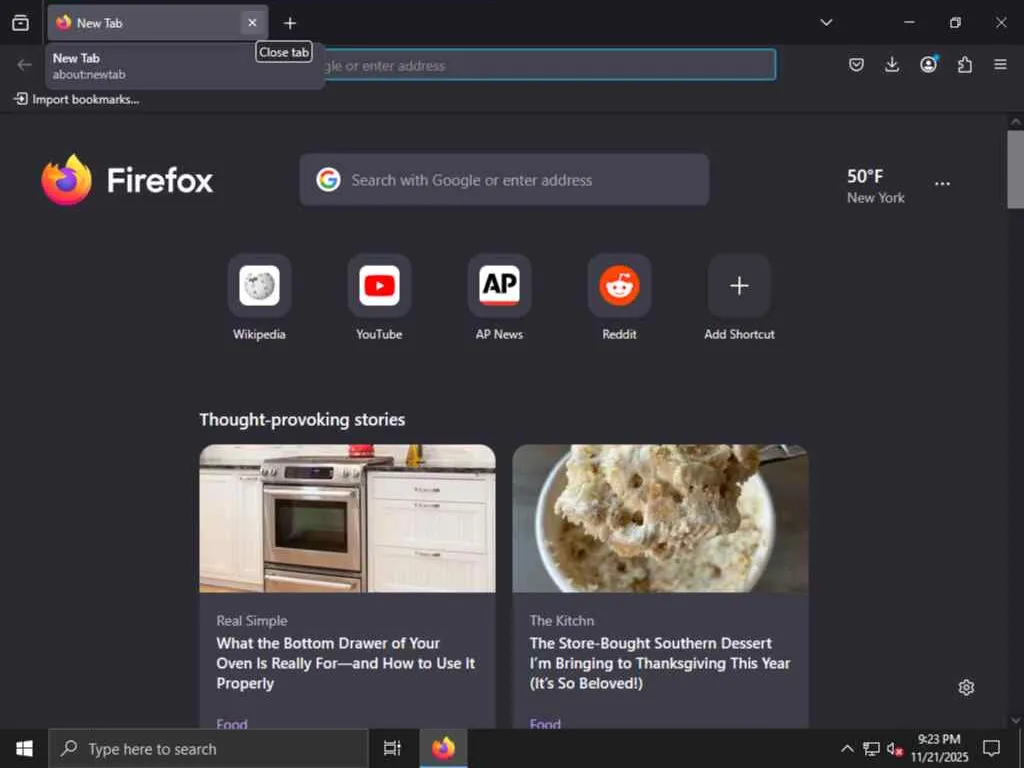Open the Southern dessert thumbnail image
Viewport: 1024px width, 768px height.
[x=660, y=519]
